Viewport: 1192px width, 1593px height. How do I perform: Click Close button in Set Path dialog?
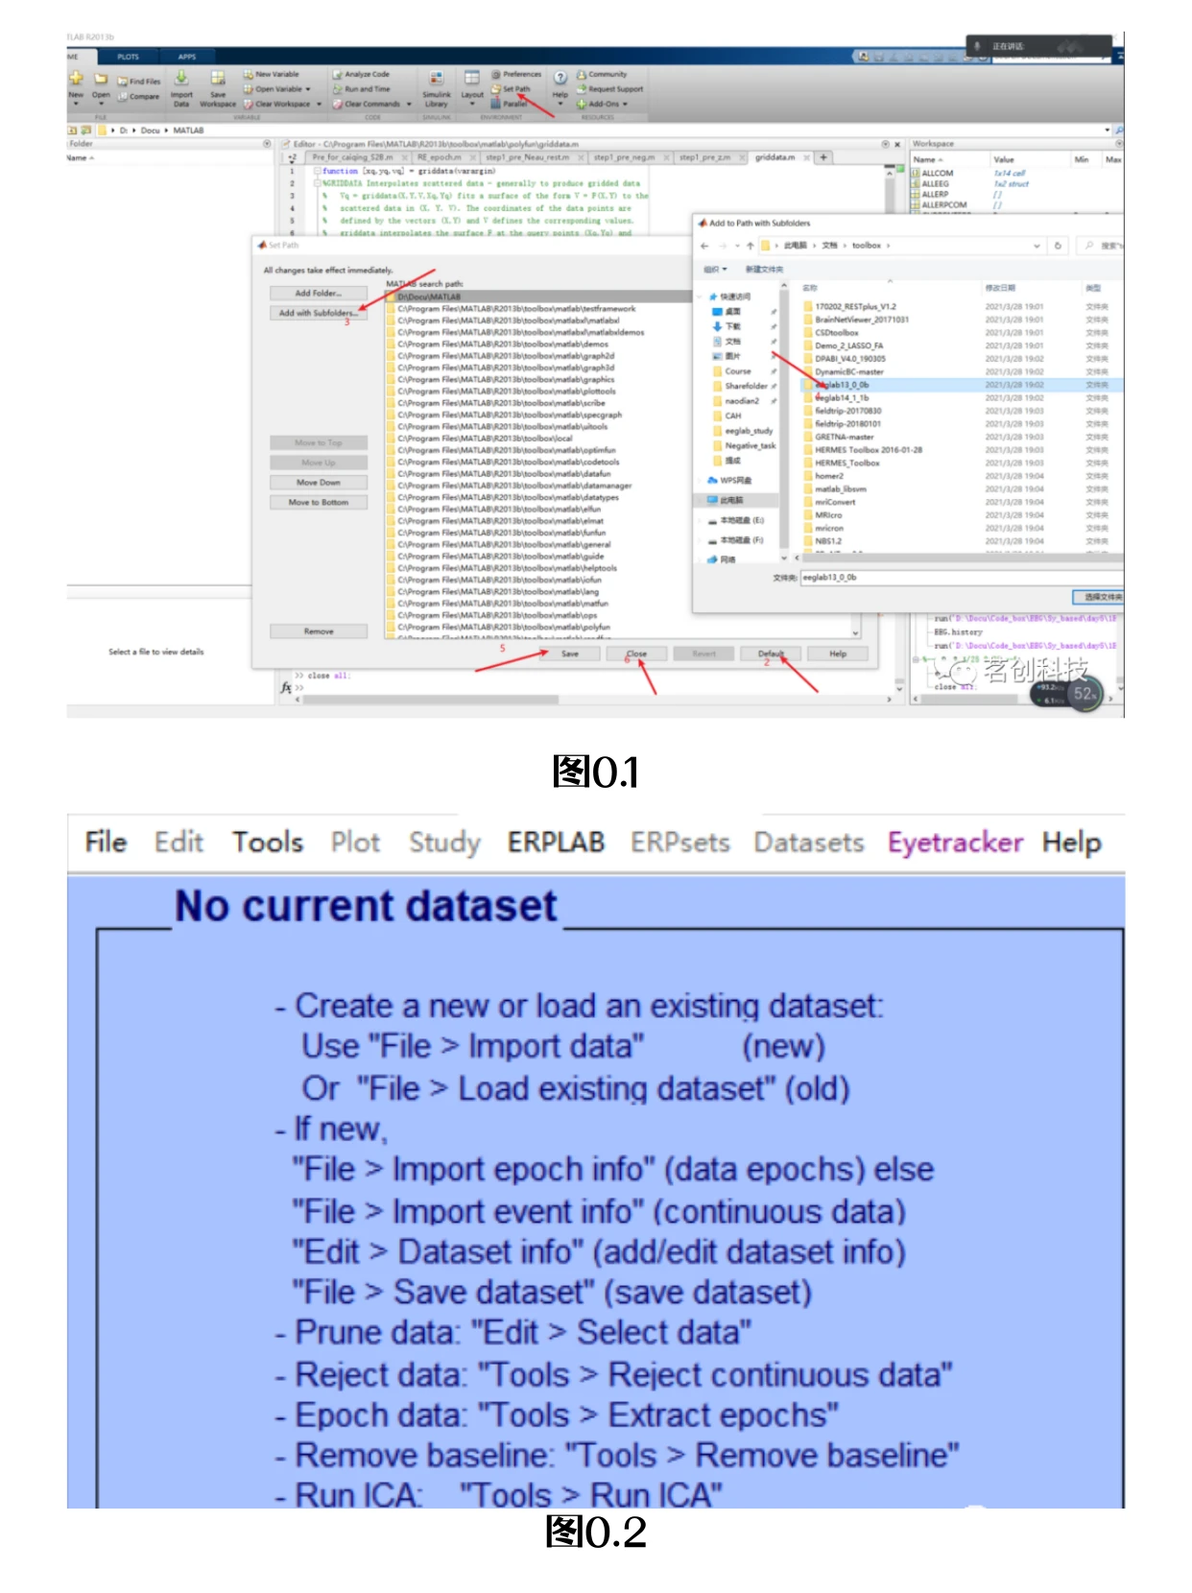(x=636, y=653)
